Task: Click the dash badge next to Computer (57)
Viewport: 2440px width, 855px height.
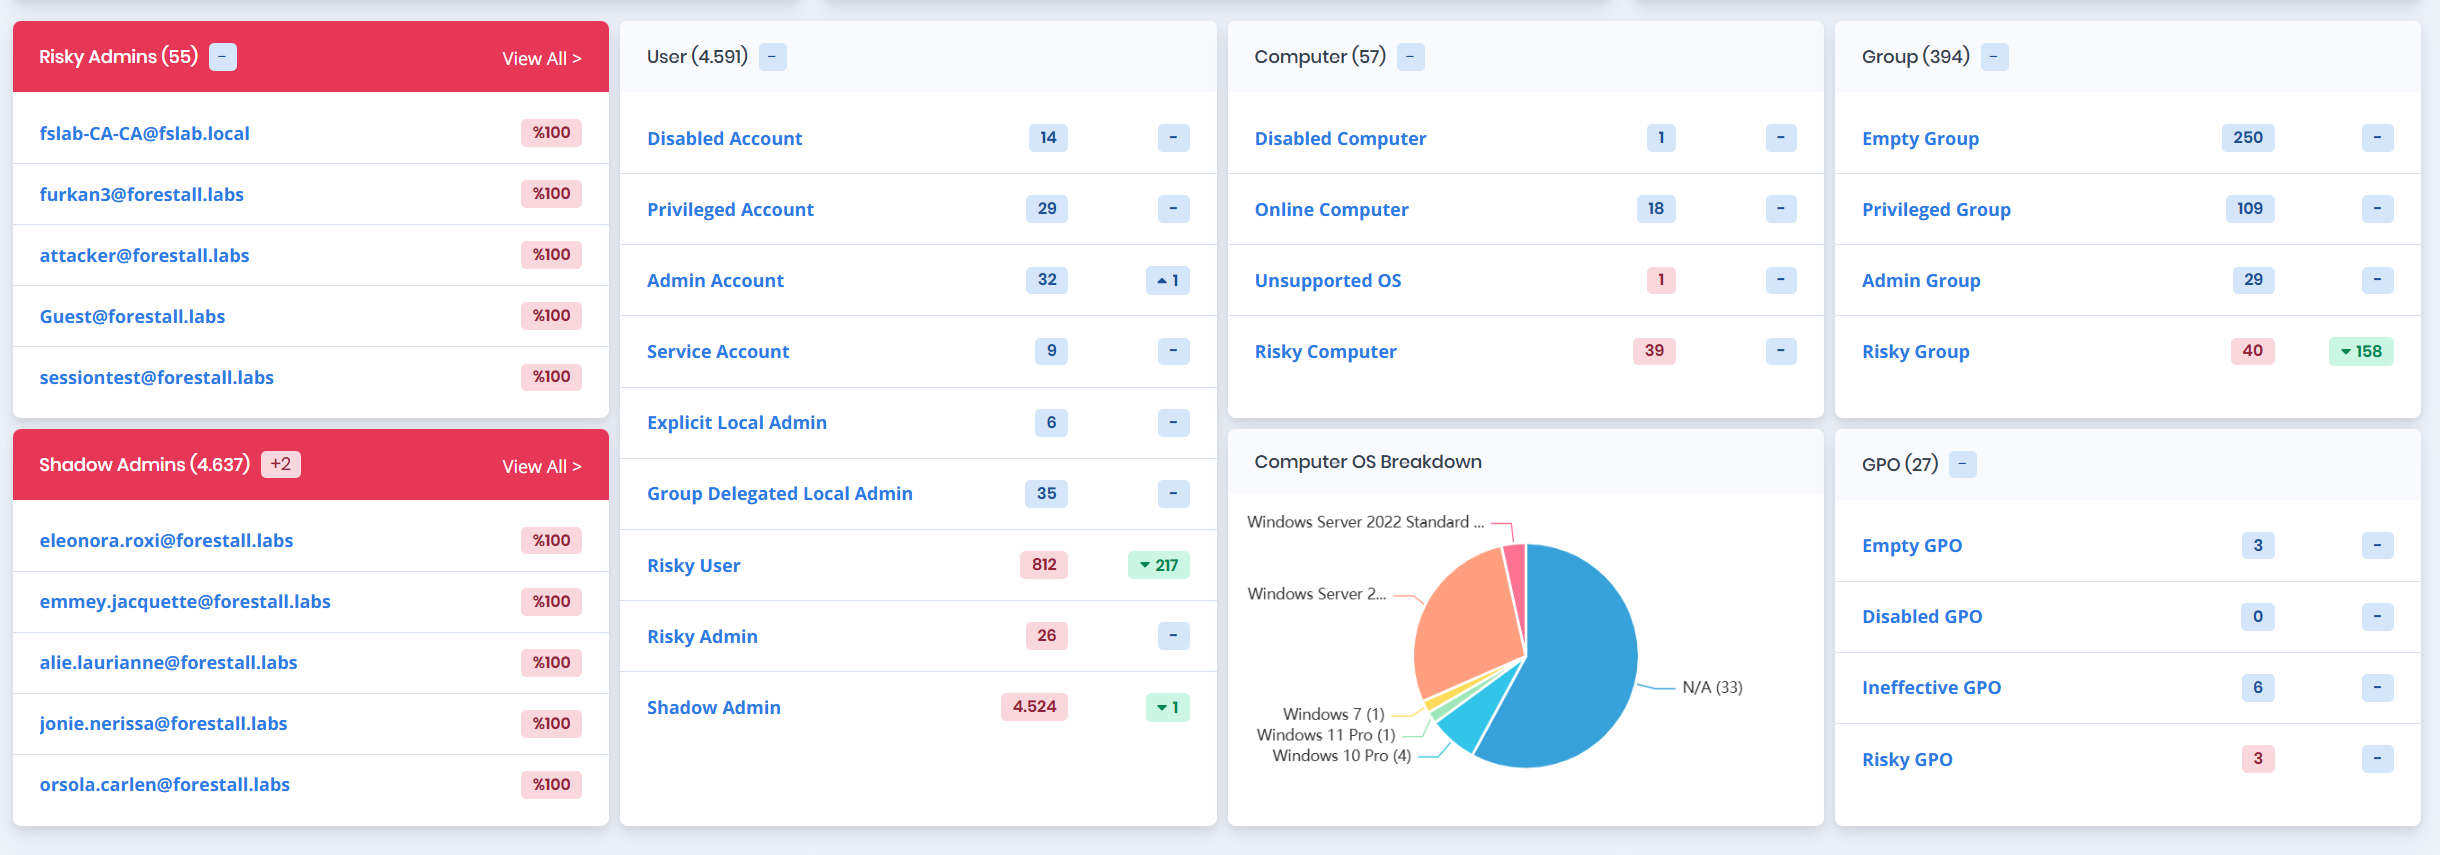Action: click(x=1410, y=57)
